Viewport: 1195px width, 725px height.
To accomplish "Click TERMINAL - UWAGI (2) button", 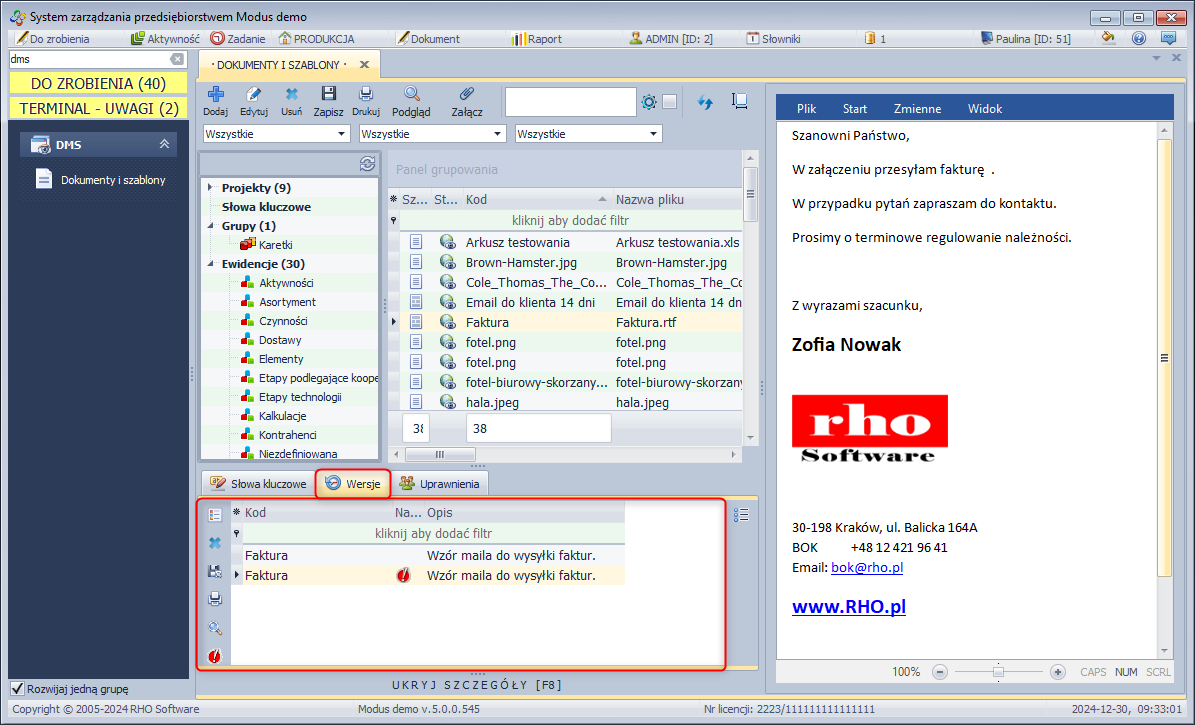I will pyautogui.click(x=98, y=108).
